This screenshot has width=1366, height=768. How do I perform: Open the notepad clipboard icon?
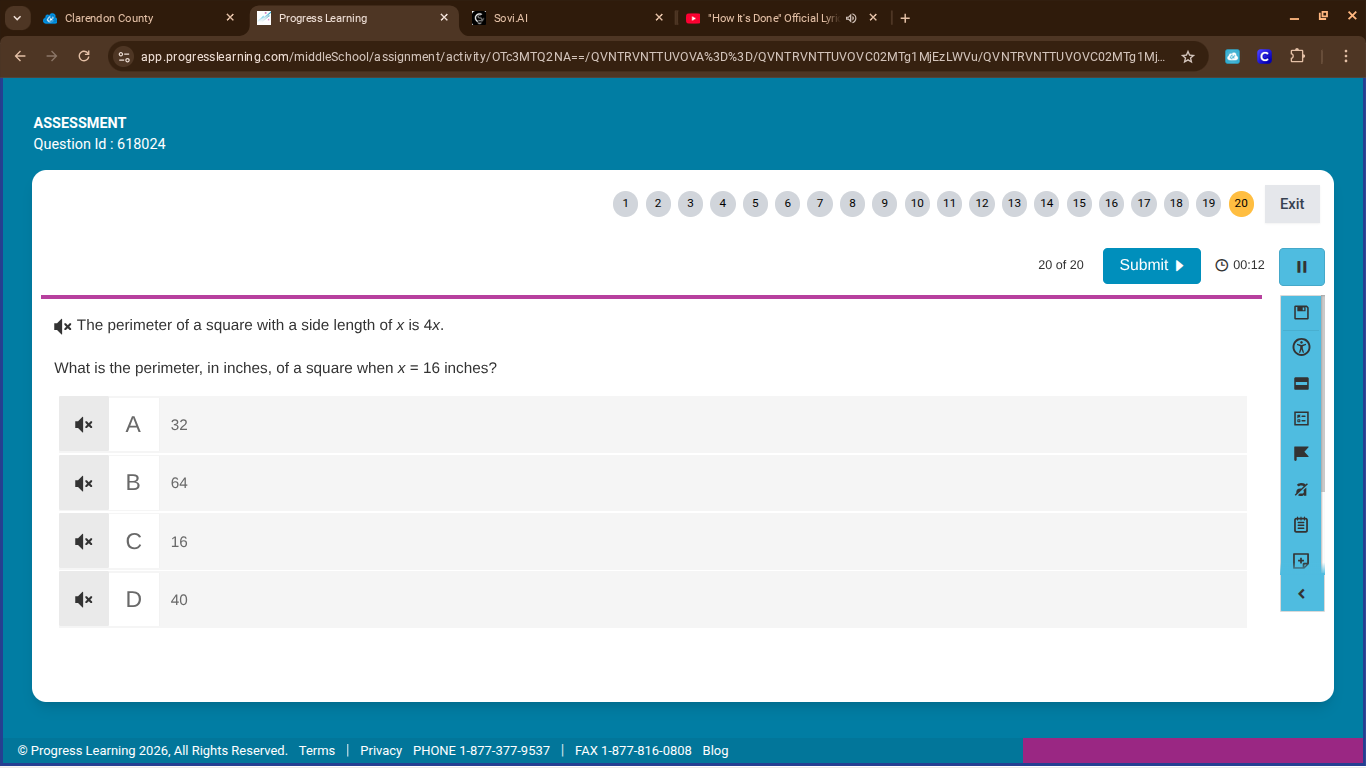pyautogui.click(x=1301, y=525)
